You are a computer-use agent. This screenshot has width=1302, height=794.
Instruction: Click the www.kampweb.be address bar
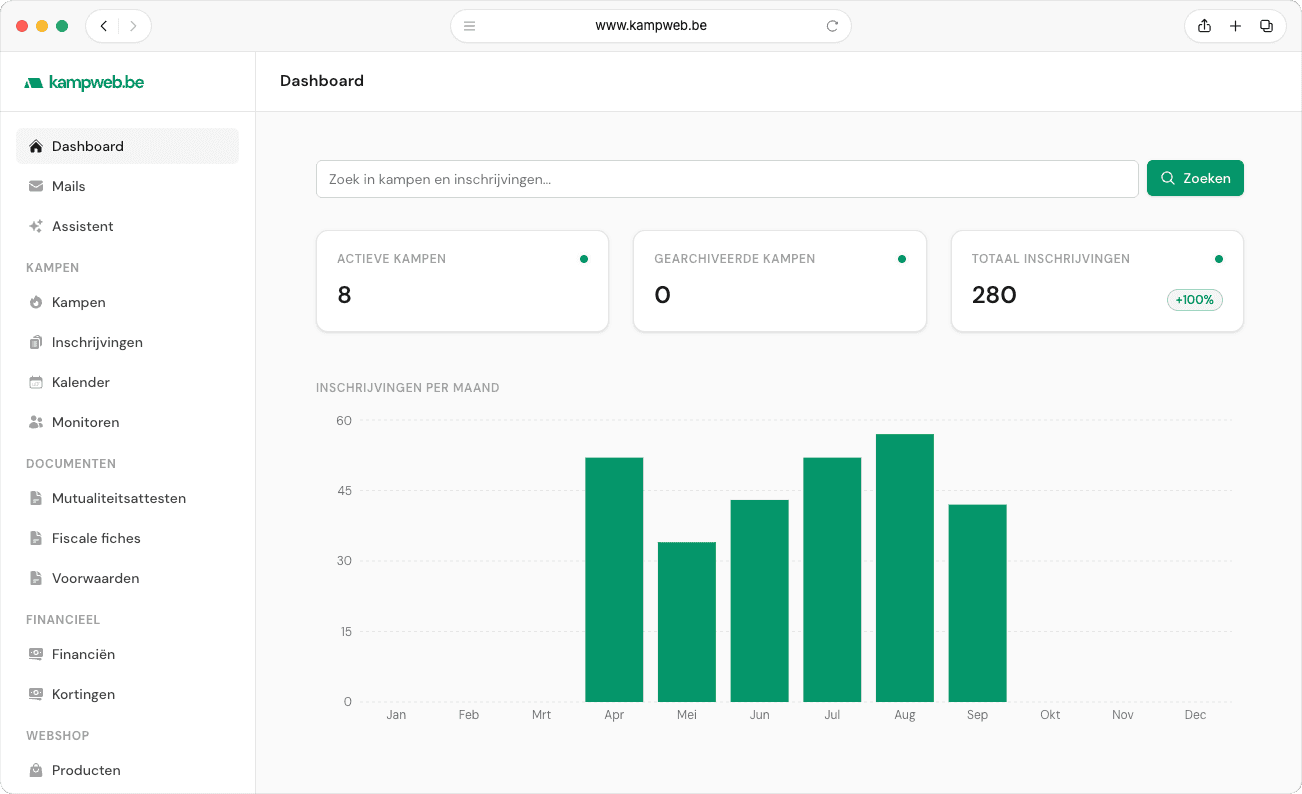coord(651,26)
